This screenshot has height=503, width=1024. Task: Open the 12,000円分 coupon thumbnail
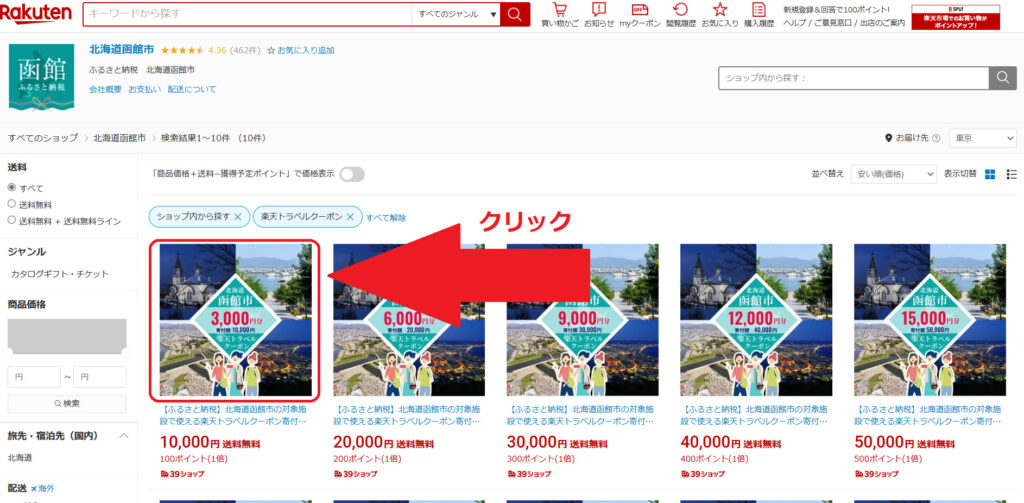tap(756, 320)
